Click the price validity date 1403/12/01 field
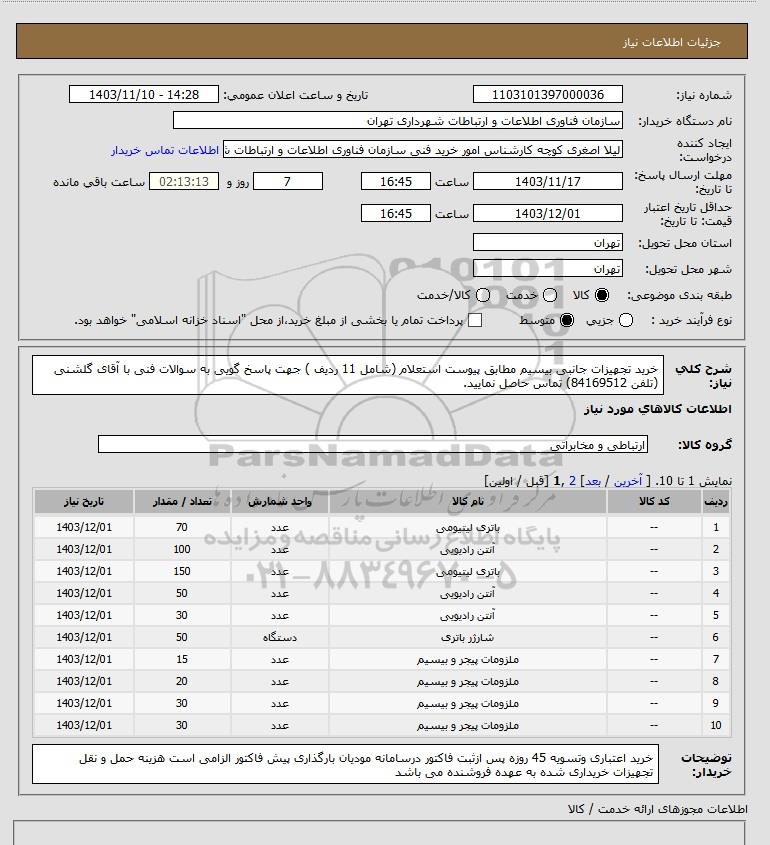The width and height of the screenshot is (770, 845). 547,213
